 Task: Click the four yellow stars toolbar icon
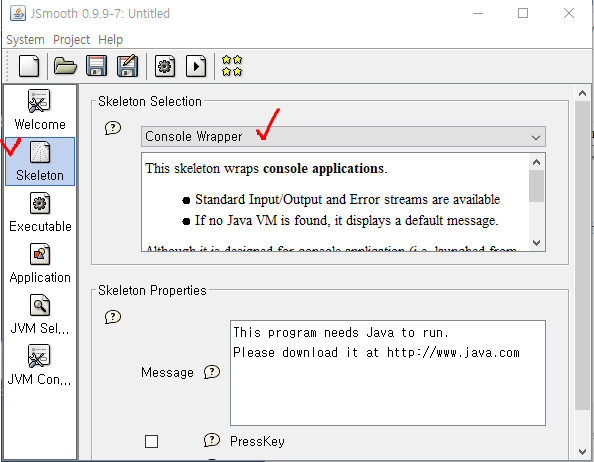click(x=232, y=66)
